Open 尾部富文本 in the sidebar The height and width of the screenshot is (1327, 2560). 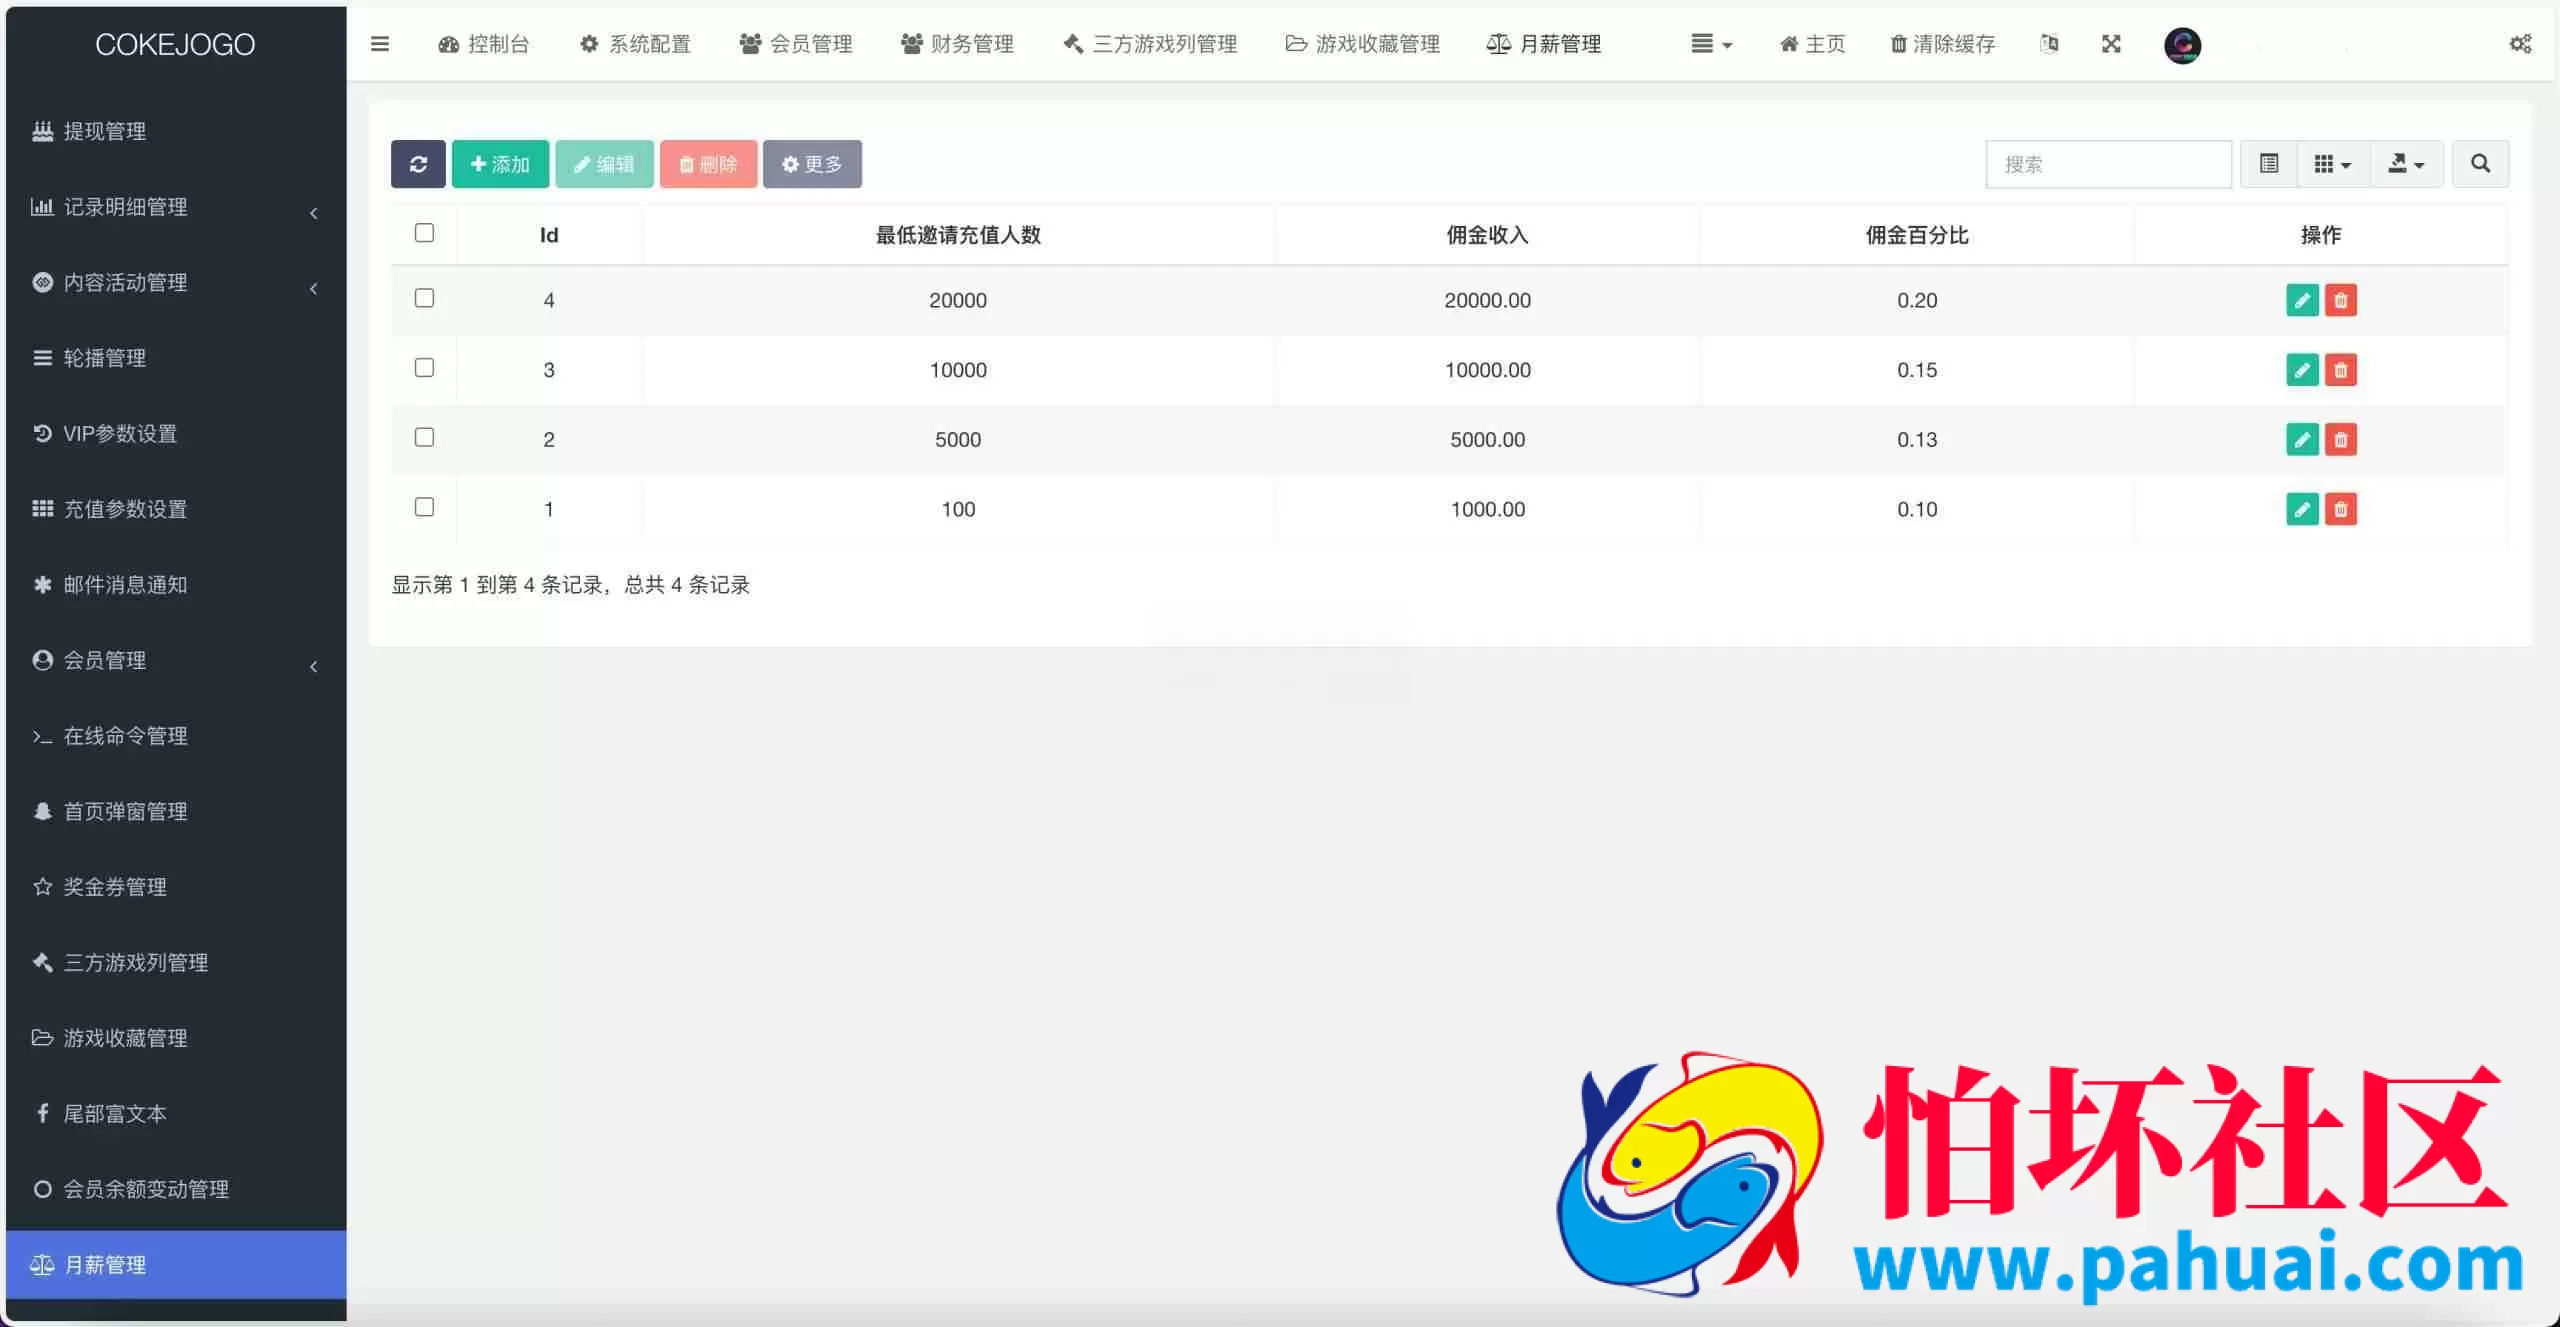tap(176, 1113)
